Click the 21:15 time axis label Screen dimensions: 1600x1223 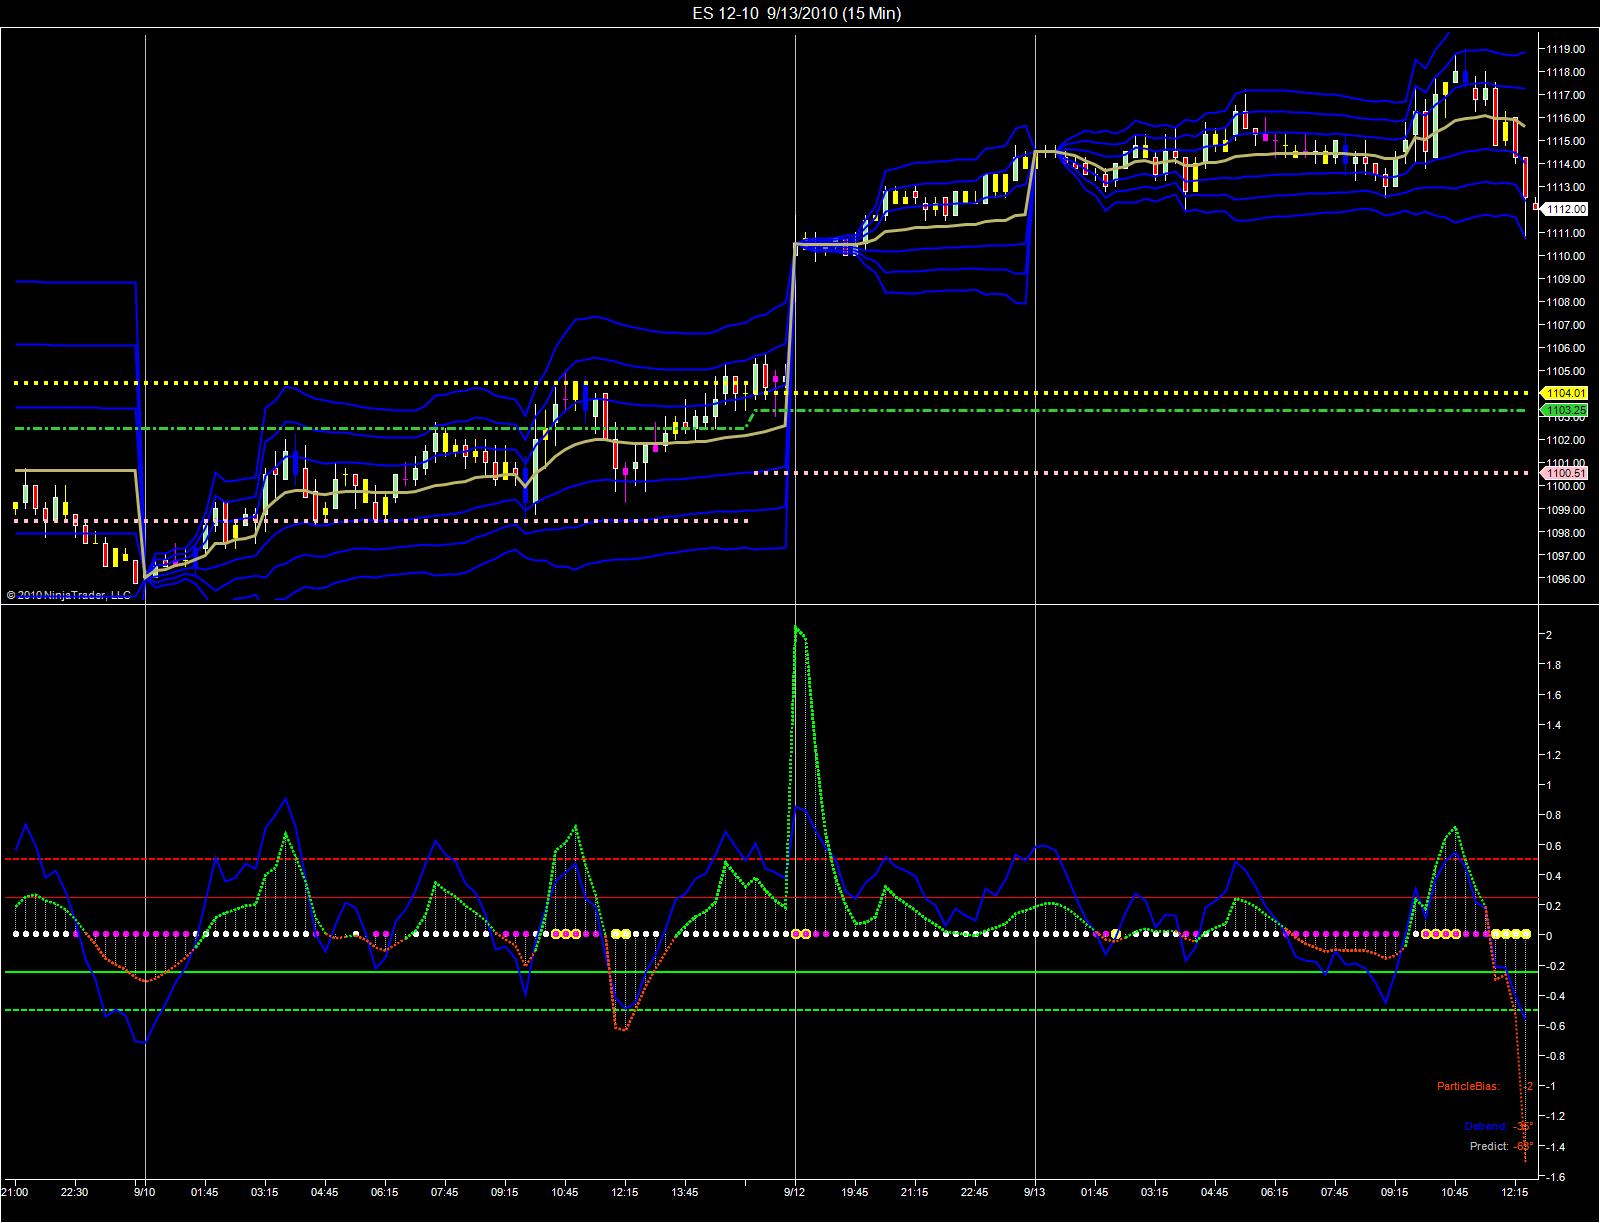(x=915, y=1193)
